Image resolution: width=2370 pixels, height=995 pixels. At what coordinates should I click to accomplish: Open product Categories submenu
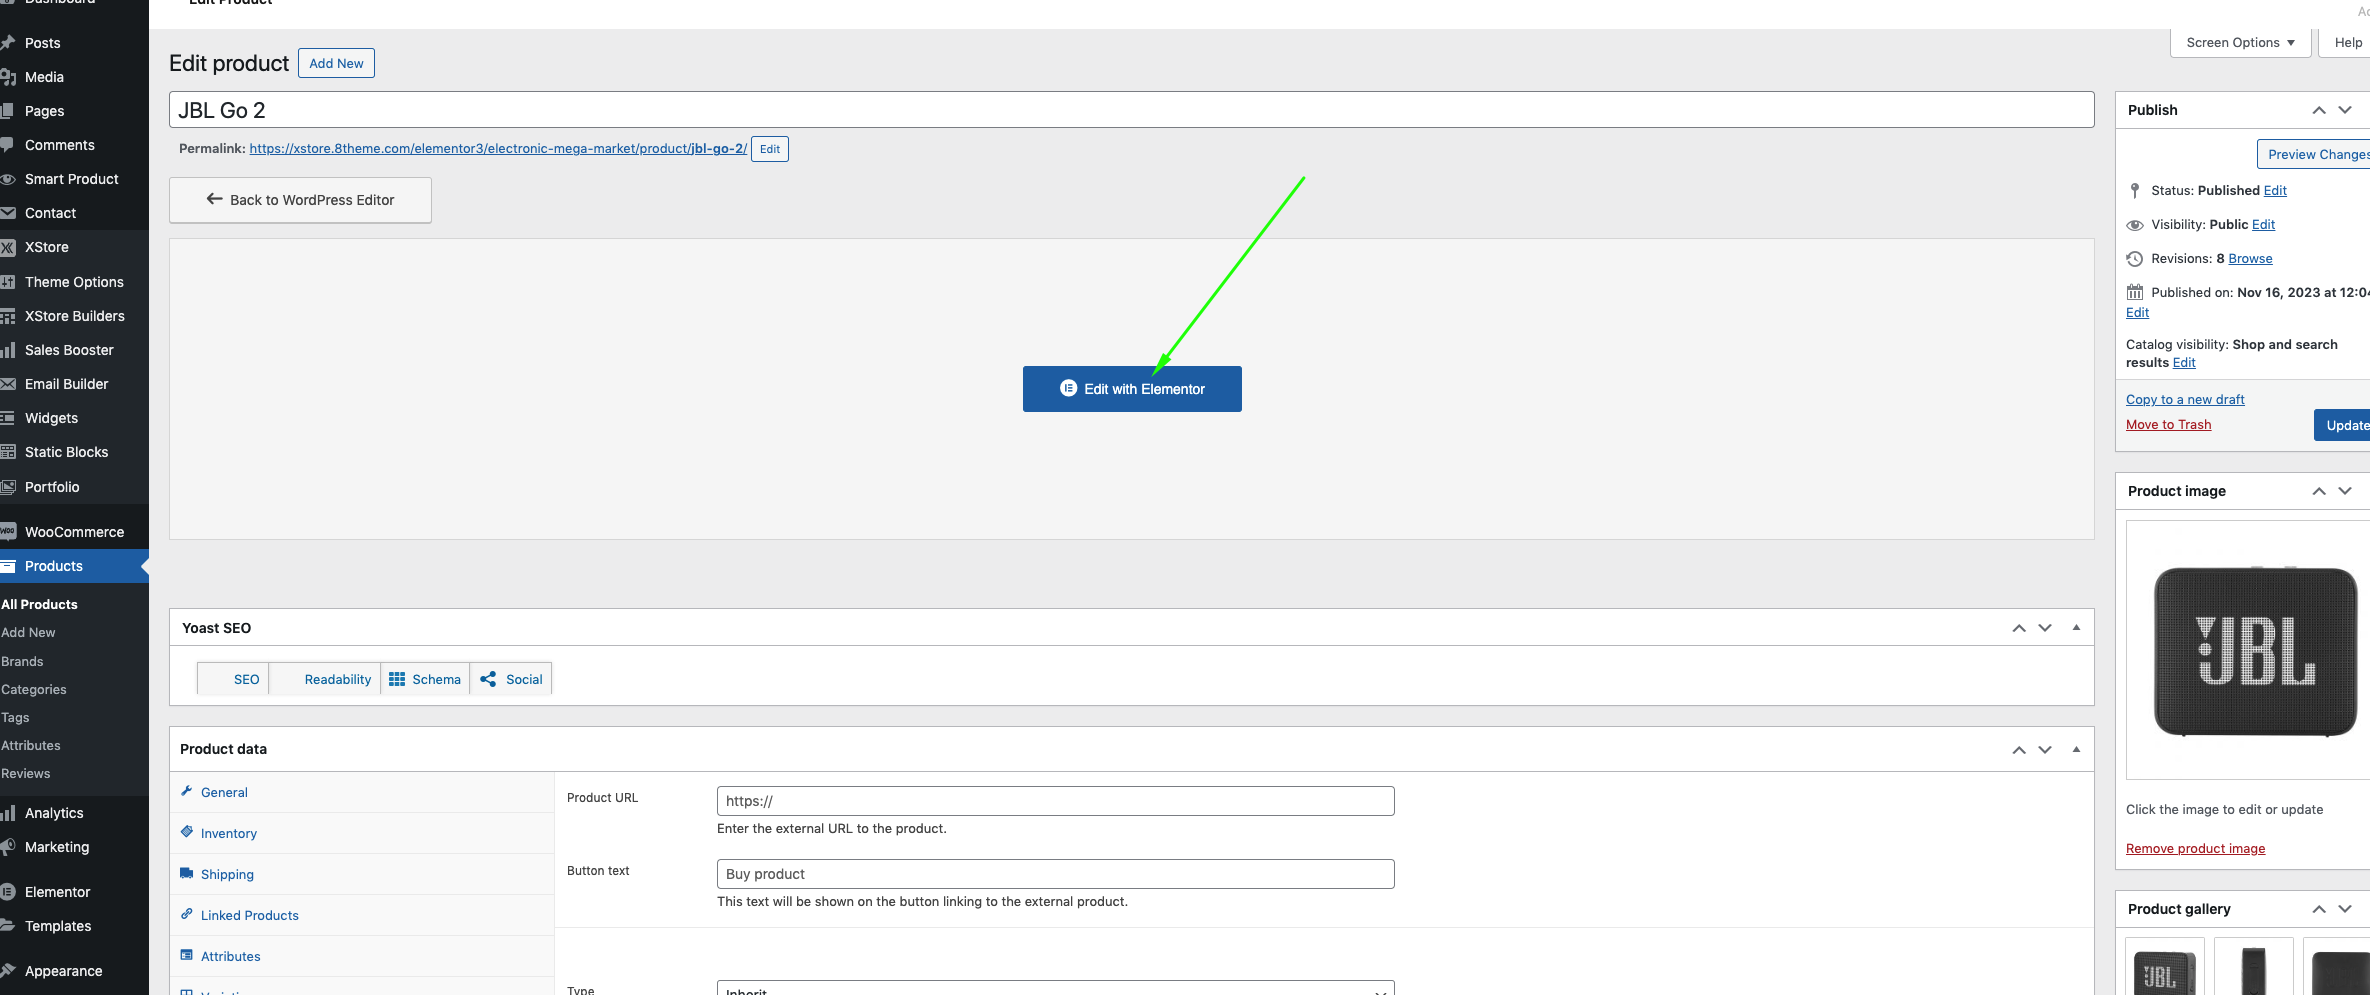[x=33, y=689]
